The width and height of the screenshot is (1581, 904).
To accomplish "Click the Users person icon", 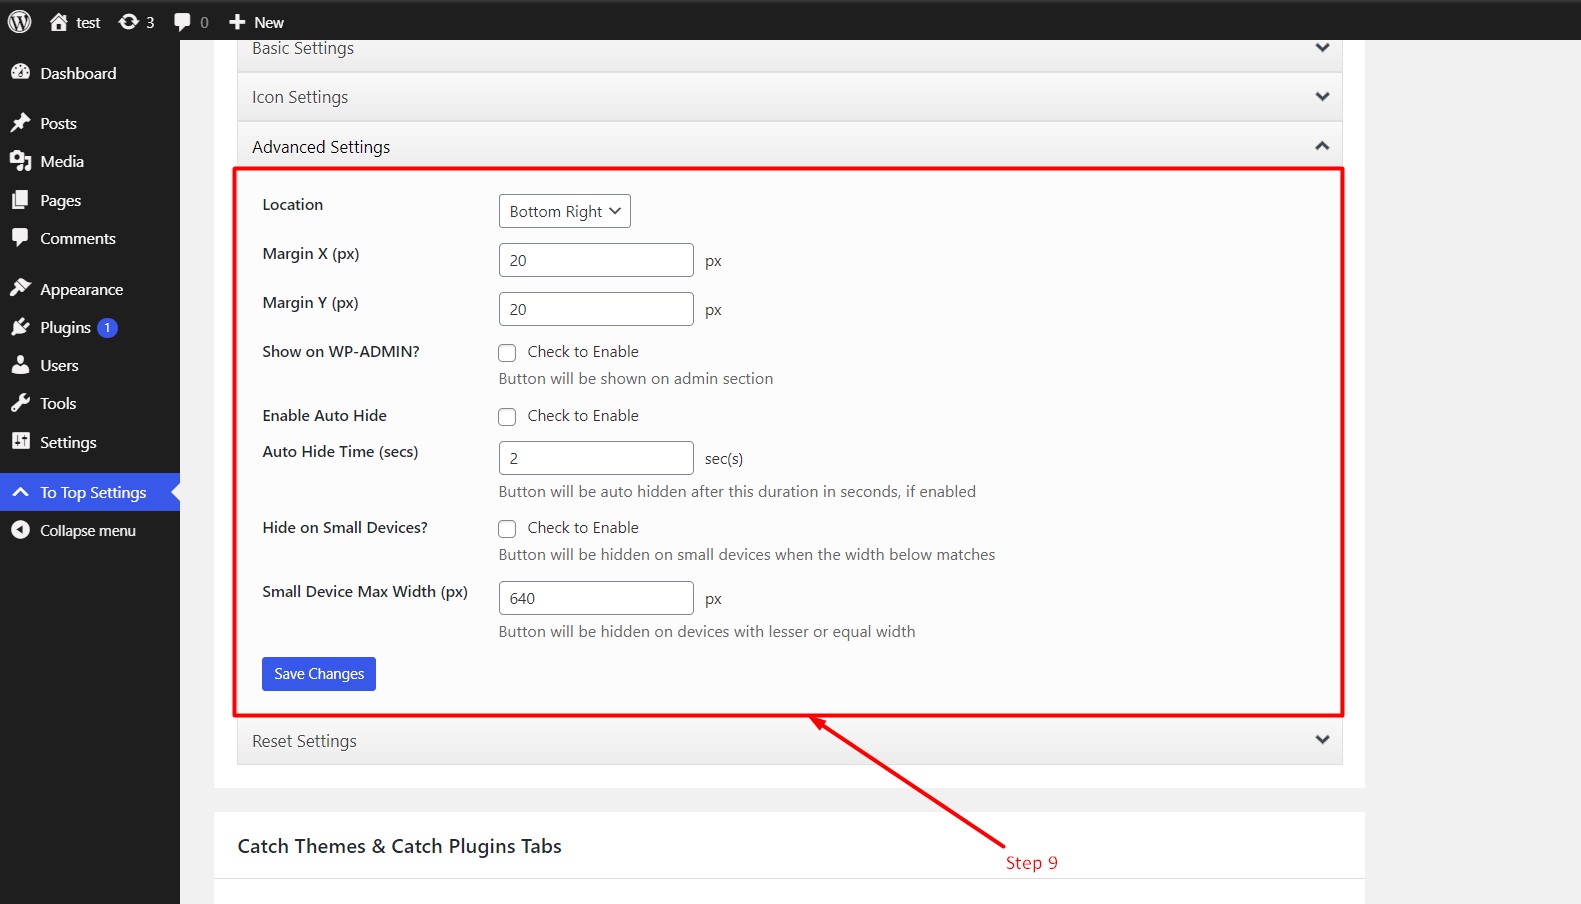I will pos(20,365).
